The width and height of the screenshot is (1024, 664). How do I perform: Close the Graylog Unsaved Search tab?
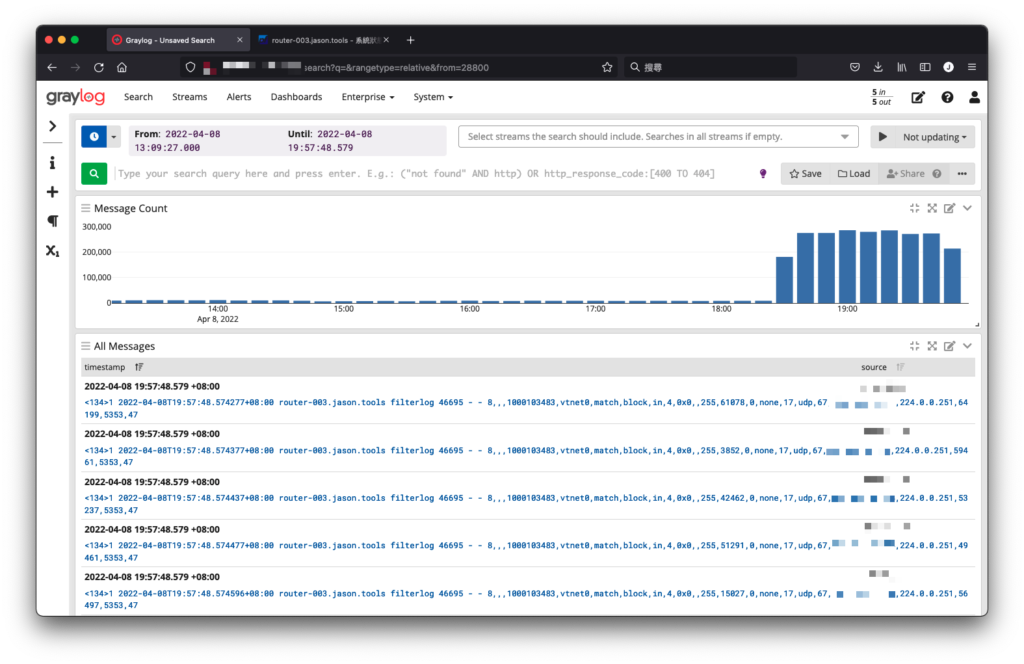click(x=240, y=40)
